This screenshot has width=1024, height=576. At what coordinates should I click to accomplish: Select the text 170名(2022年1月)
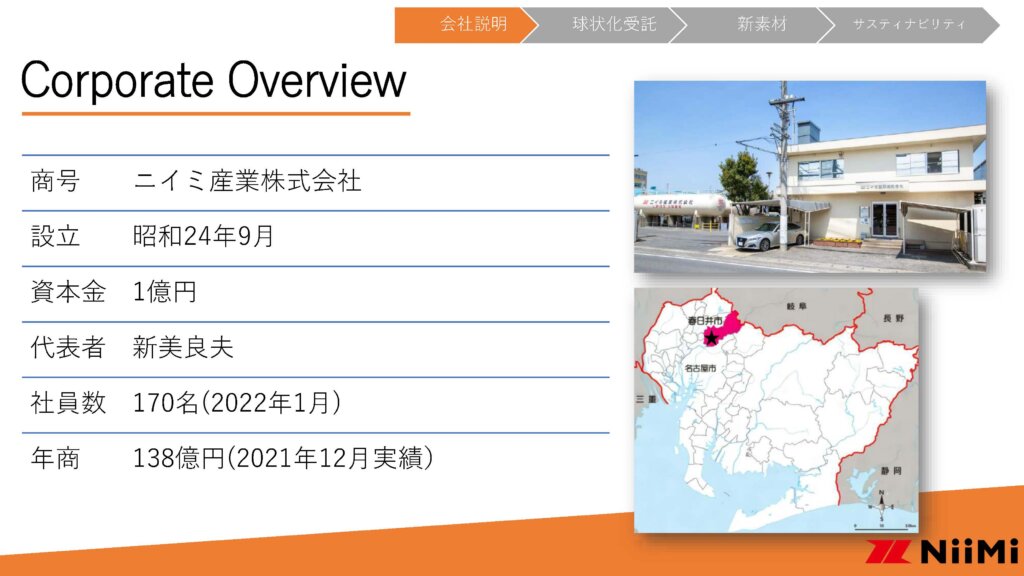[x=237, y=403]
